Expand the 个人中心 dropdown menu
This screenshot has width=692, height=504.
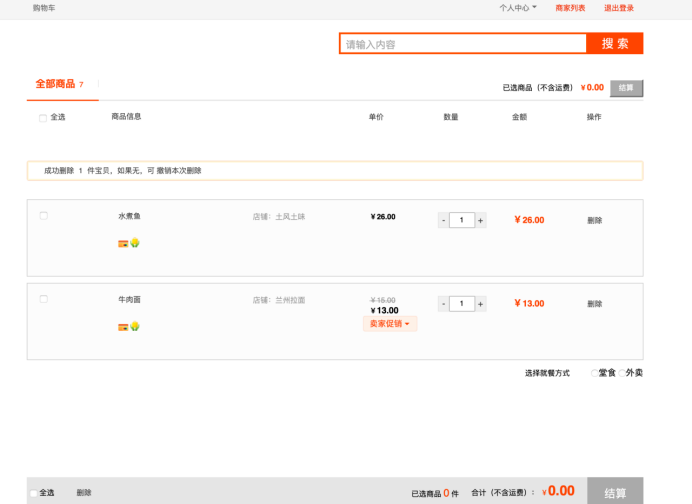click(517, 8)
